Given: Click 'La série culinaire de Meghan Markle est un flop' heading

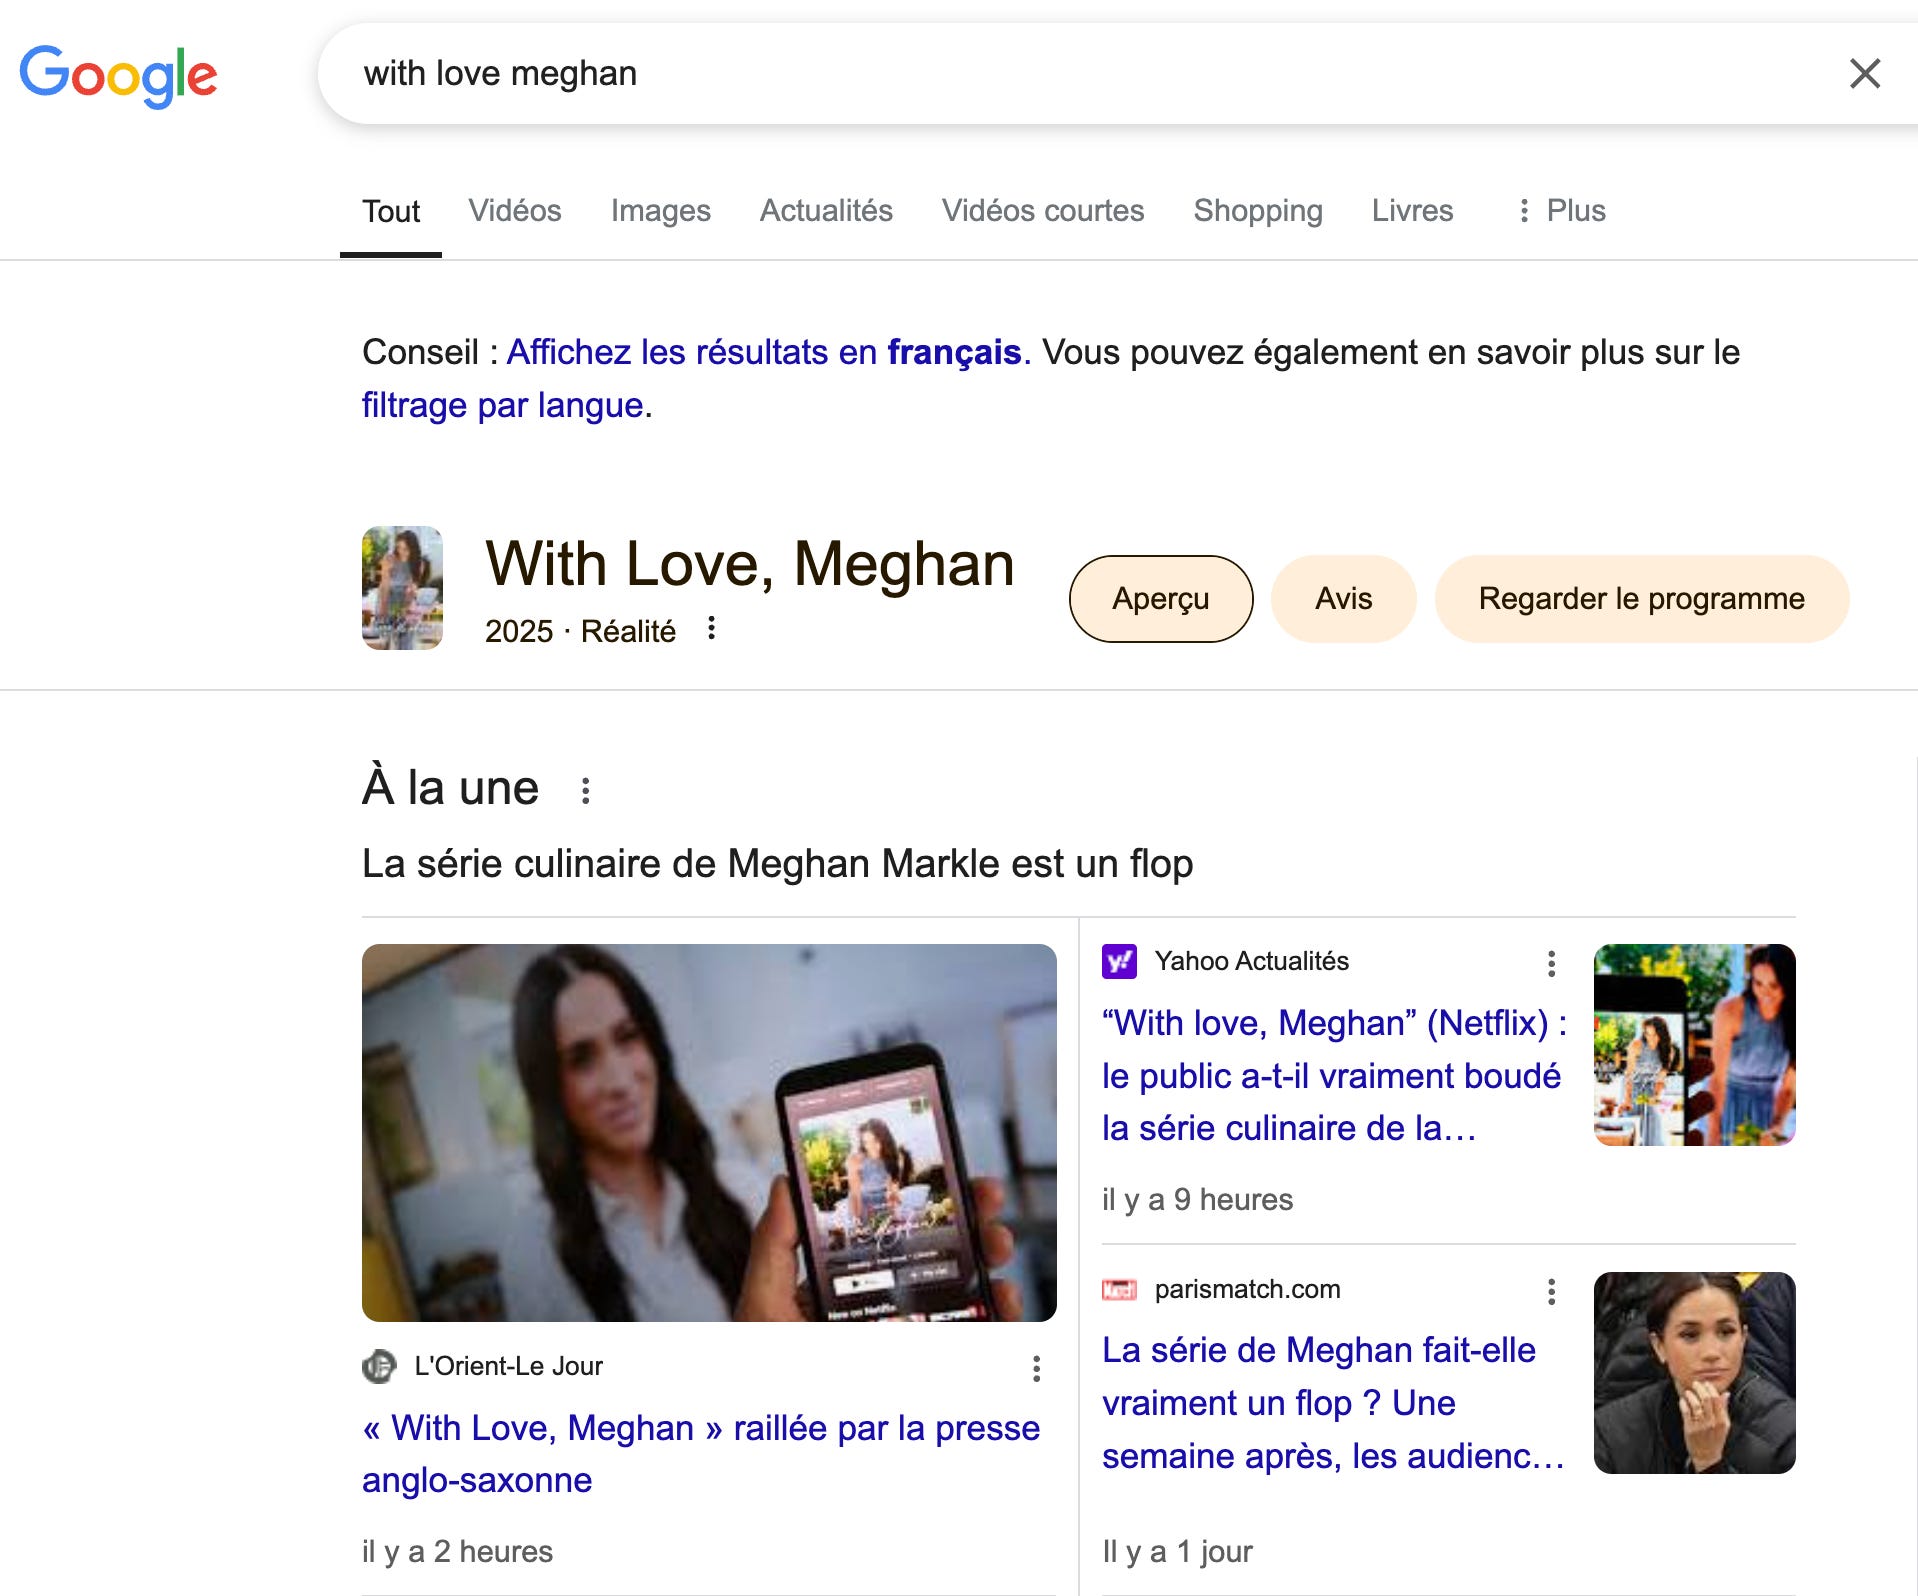Looking at the screenshot, I should point(777,864).
